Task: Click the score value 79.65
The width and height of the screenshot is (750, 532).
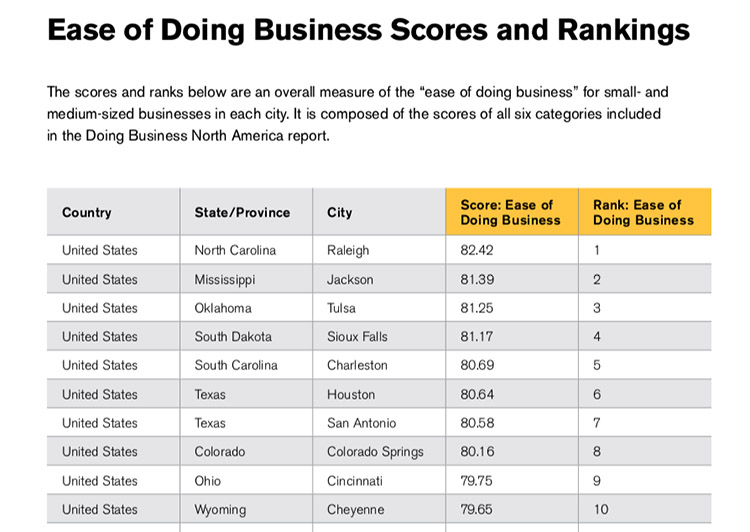Action: [x=477, y=510]
